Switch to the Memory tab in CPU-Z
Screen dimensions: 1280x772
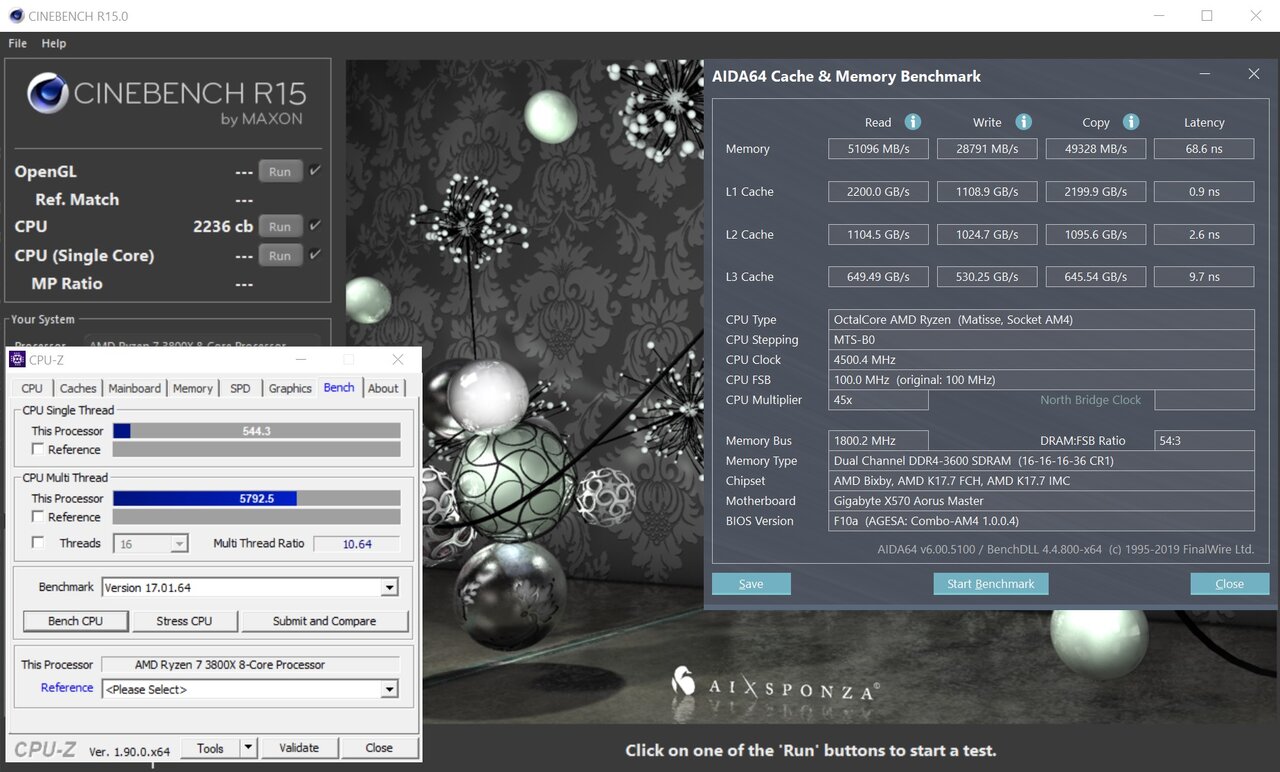click(193, 389)
